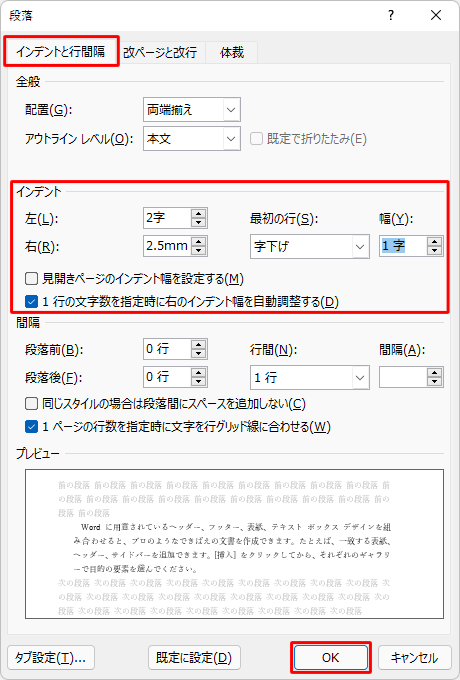This screenshot has width=460, height=680.
Task: Confirm with the OK button
Action: tap(331, 658)
